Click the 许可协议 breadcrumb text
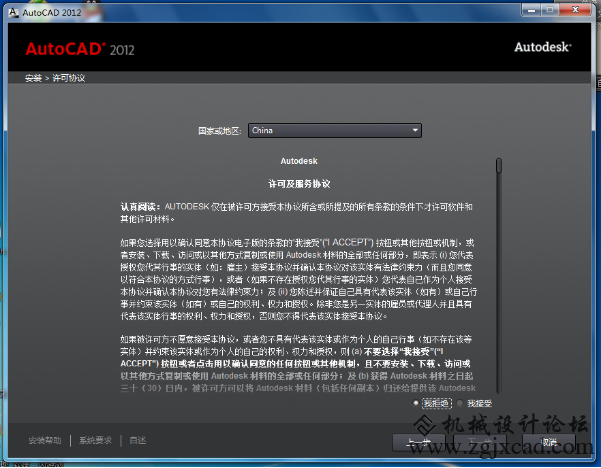Screen dimensions: 601x468 point(69,78)
